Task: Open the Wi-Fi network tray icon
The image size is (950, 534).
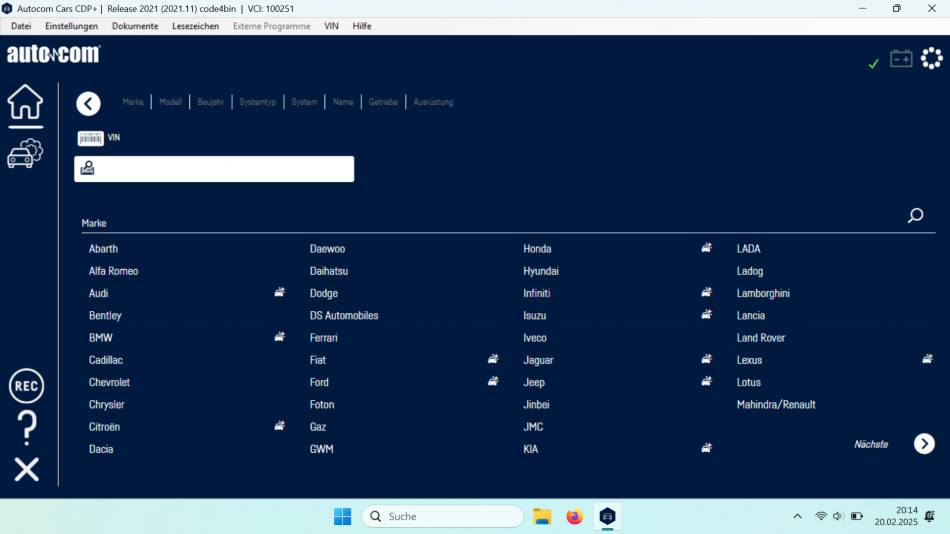Action: point(820,516)
